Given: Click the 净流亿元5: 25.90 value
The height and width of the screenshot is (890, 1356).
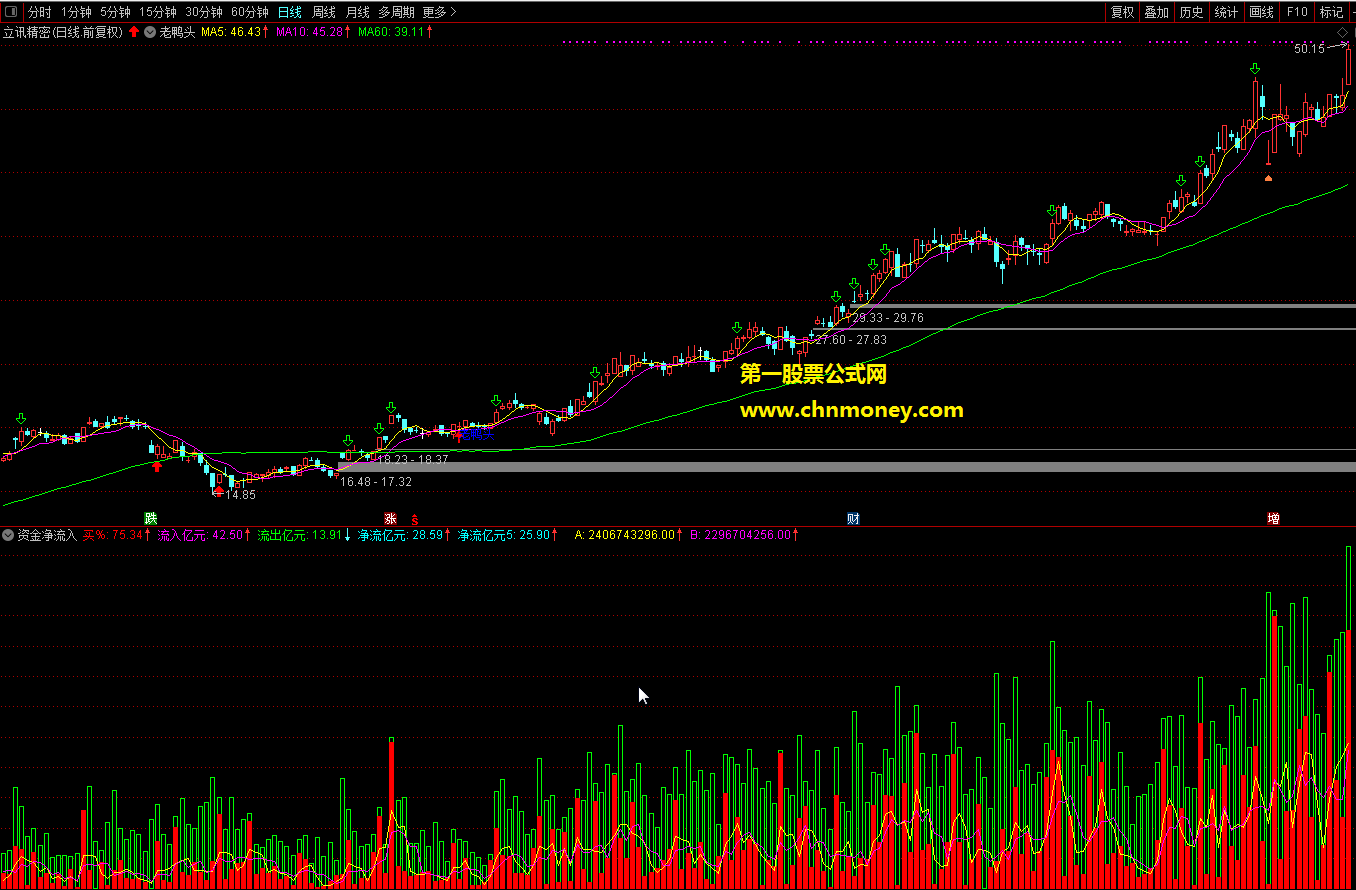Looking at the screenshot, I should (507, 535).
